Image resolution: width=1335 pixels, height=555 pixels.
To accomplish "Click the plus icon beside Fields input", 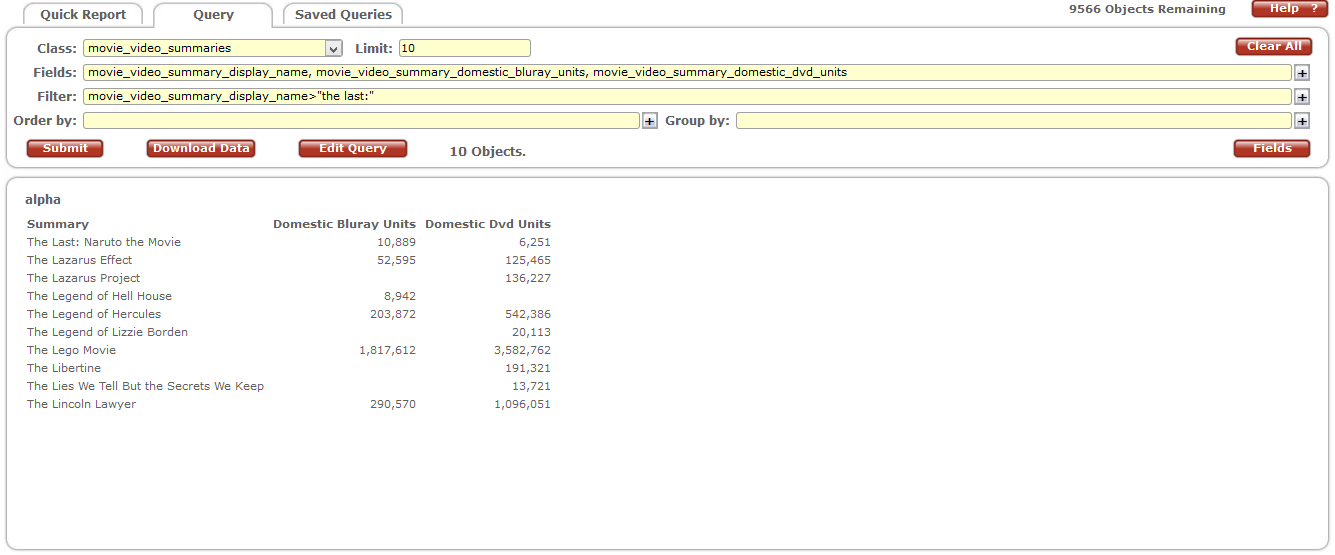I will [1302, 73].
